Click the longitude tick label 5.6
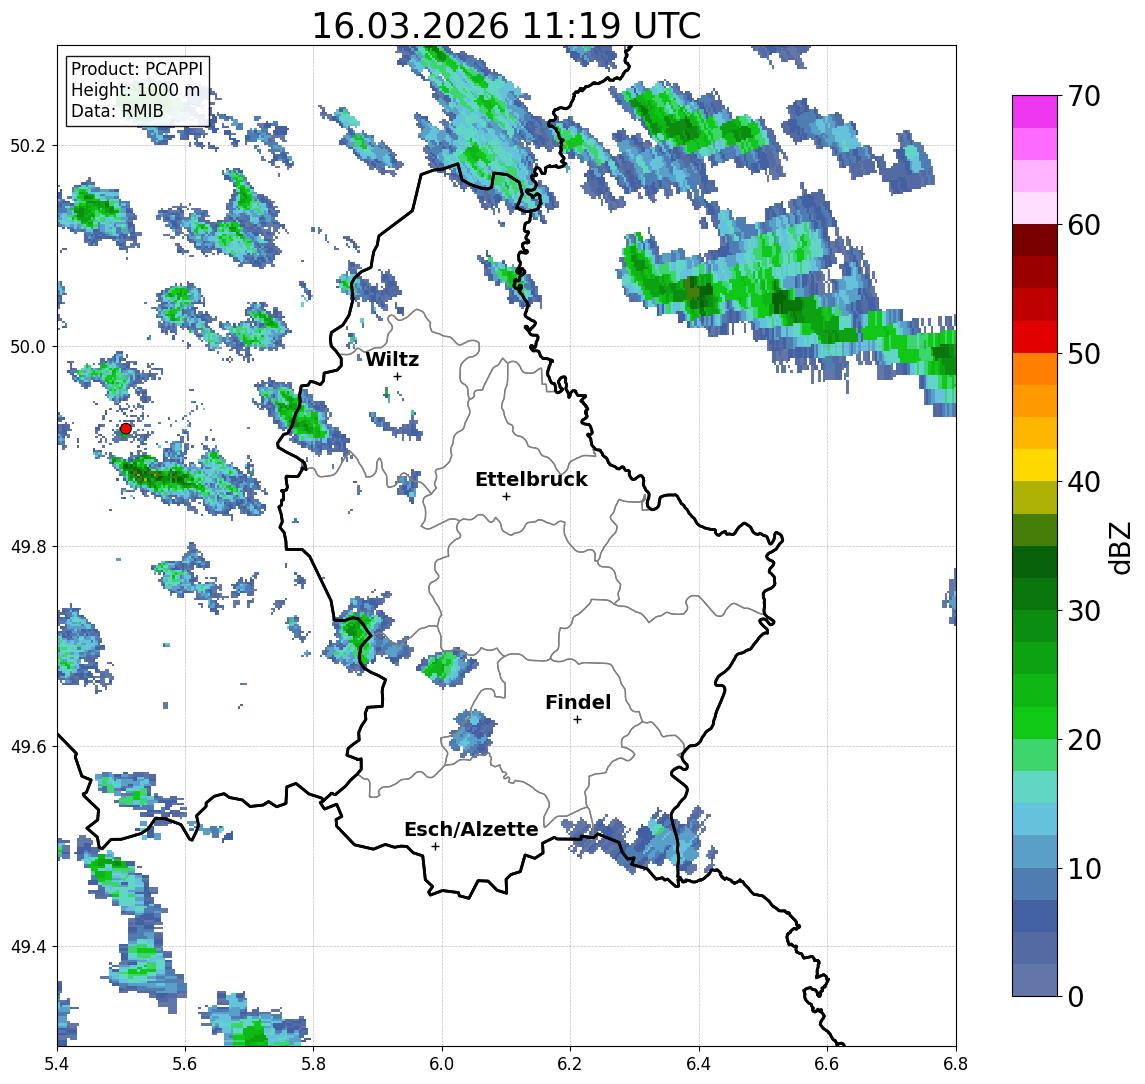 pyautogui.click(x=185, y=1064)
